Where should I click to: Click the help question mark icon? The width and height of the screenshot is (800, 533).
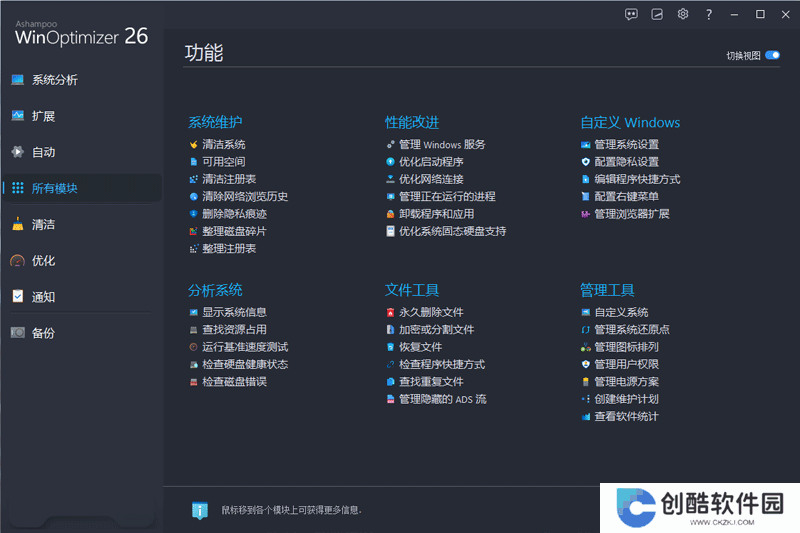(x=709, y=14)
